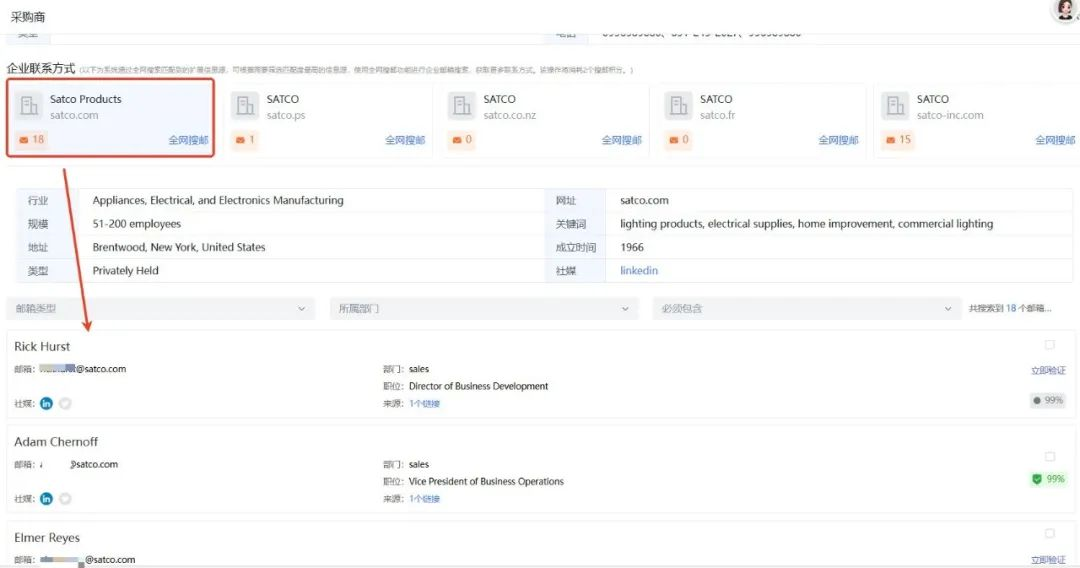
Task: Click Vice President of Business Operations title
Action: point(486,481)
